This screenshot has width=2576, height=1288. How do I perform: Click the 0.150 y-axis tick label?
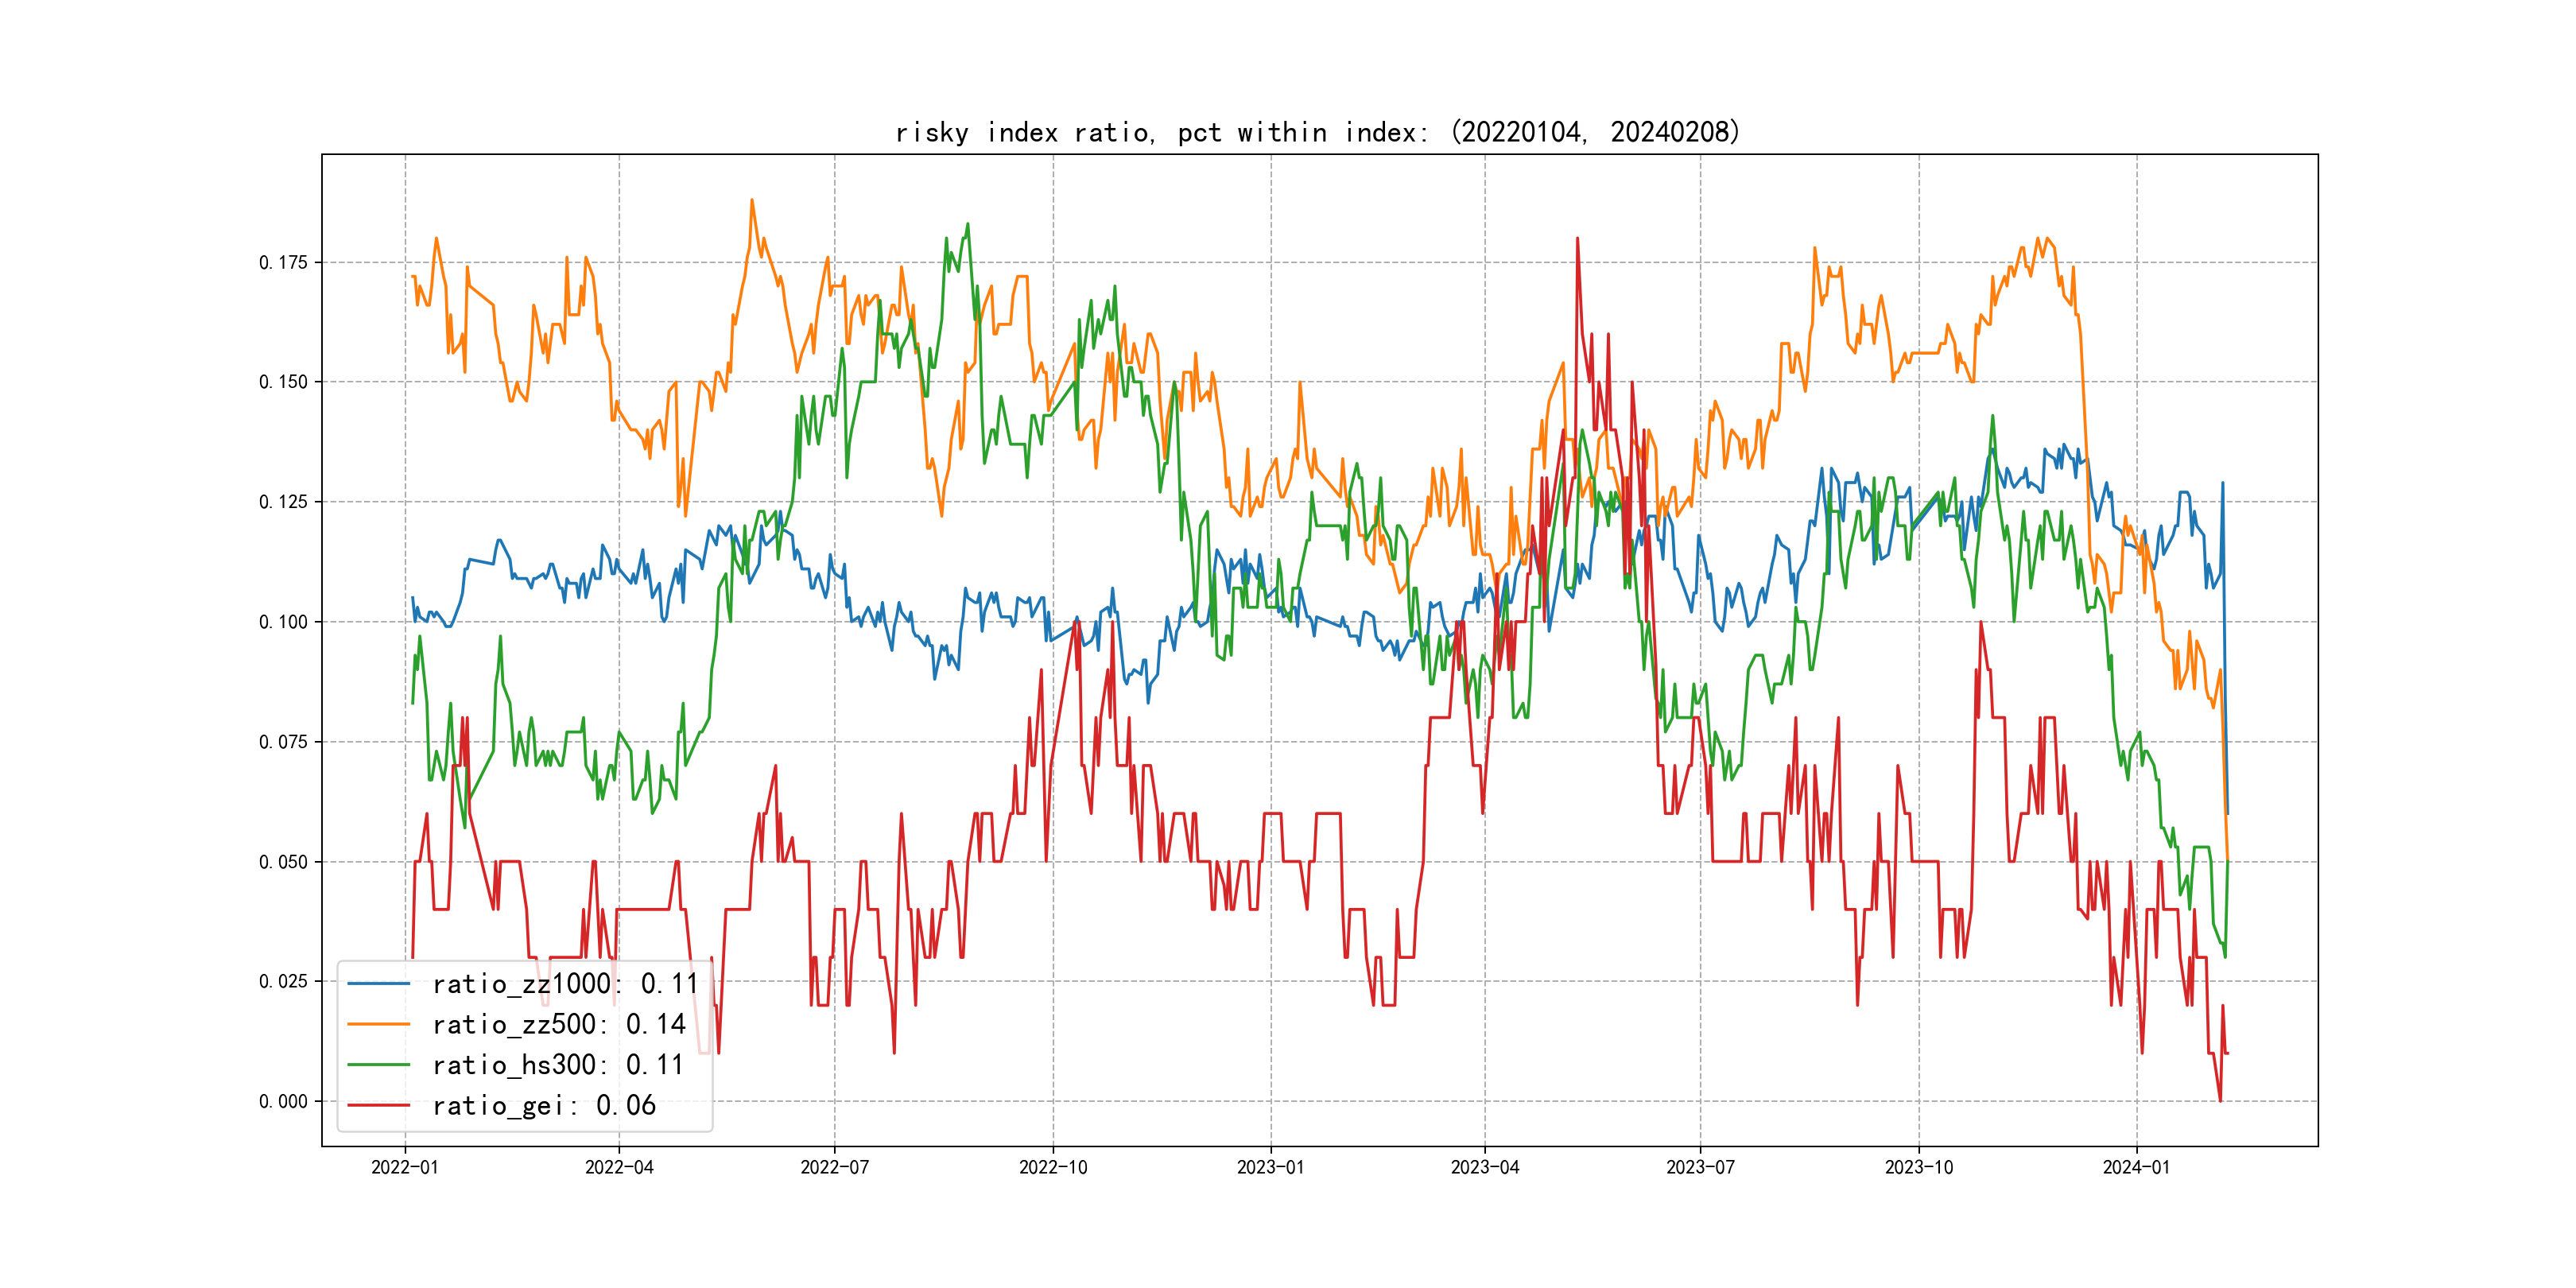click(283, 382)
